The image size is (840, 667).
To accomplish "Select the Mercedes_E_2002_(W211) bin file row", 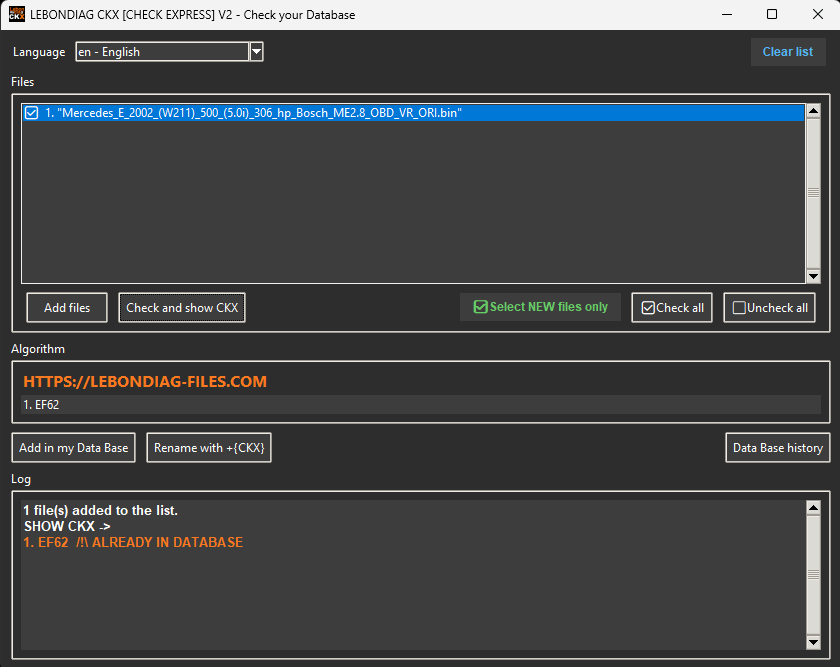I will (x=413, y=113).
